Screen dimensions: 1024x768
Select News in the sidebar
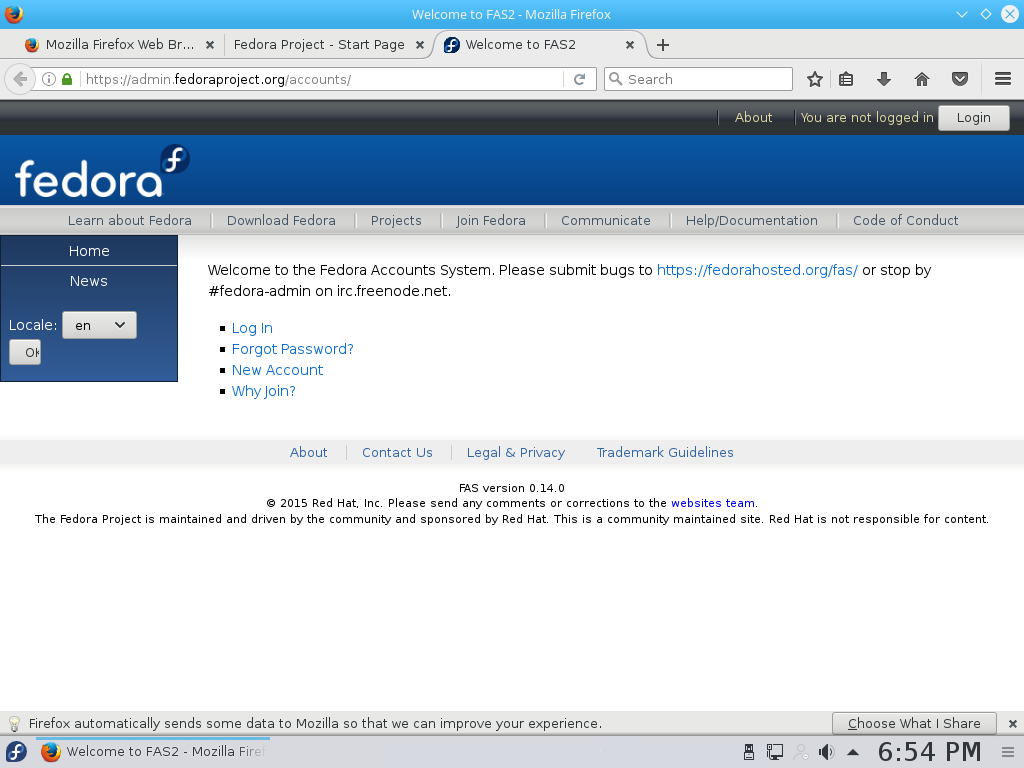point(89,281)
